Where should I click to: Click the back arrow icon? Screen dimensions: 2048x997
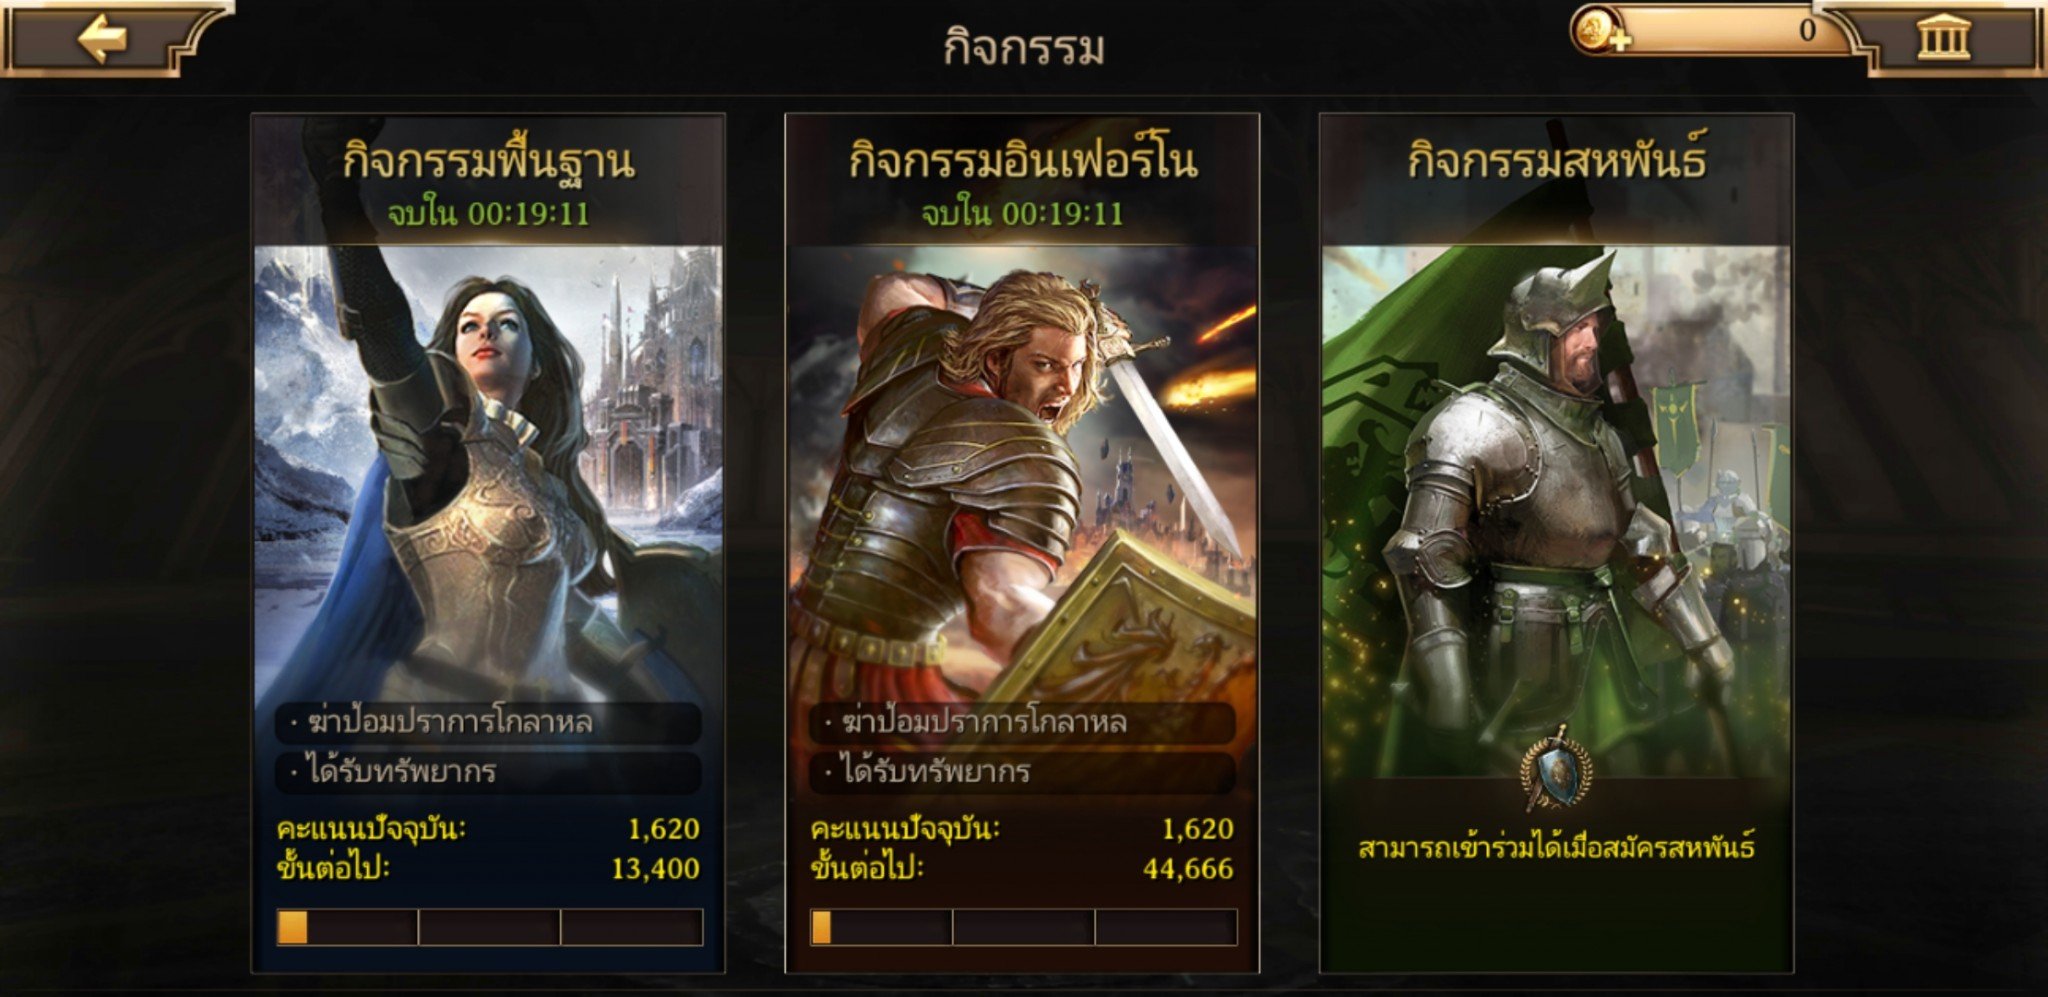point(104,39)
